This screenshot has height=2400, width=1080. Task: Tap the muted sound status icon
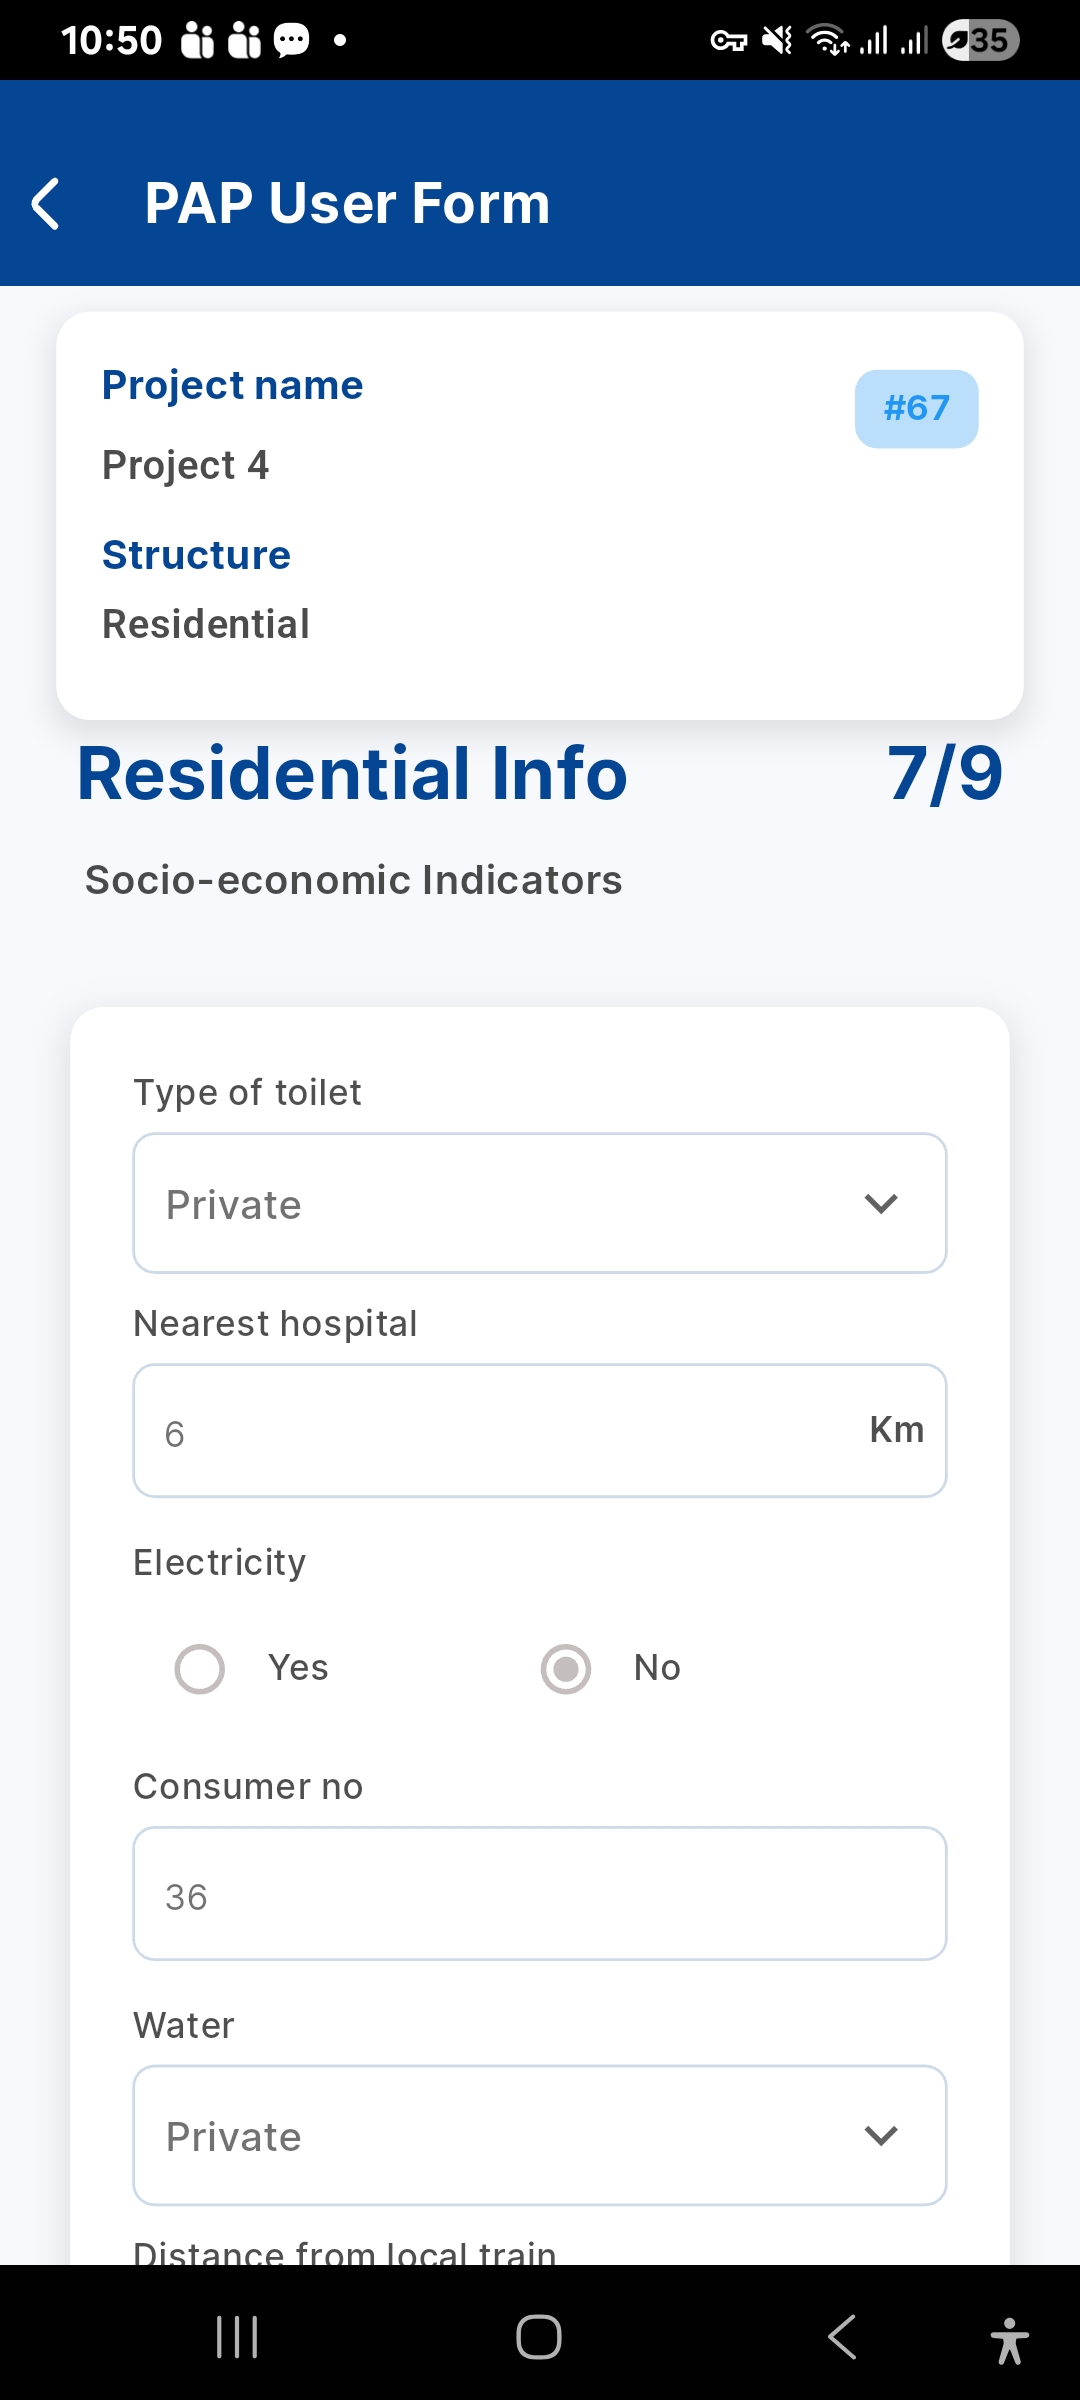[777, 40]
